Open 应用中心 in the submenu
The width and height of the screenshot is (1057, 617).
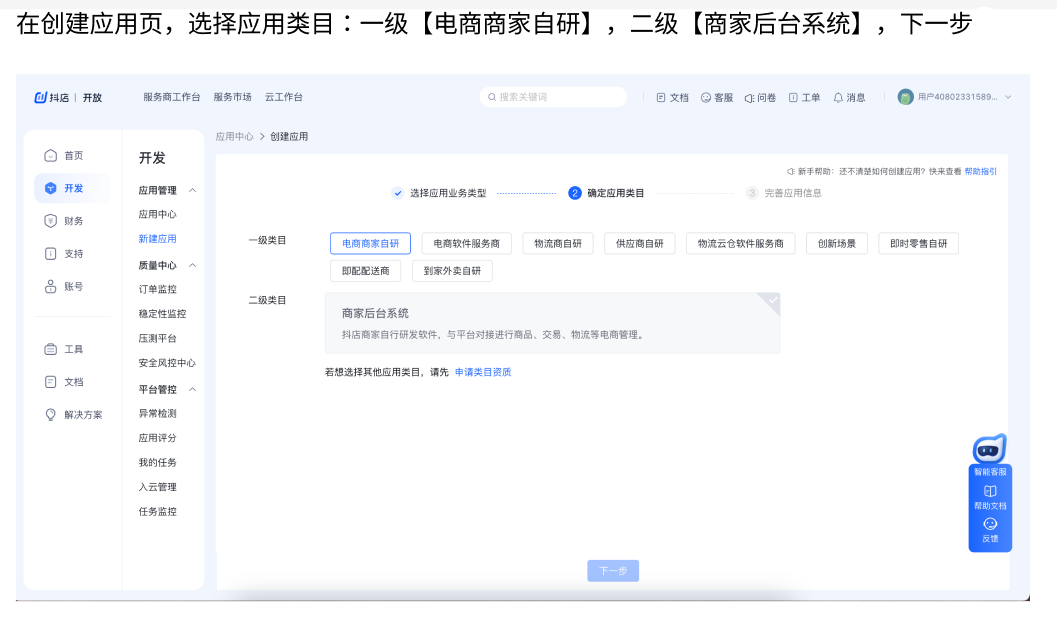158,214
